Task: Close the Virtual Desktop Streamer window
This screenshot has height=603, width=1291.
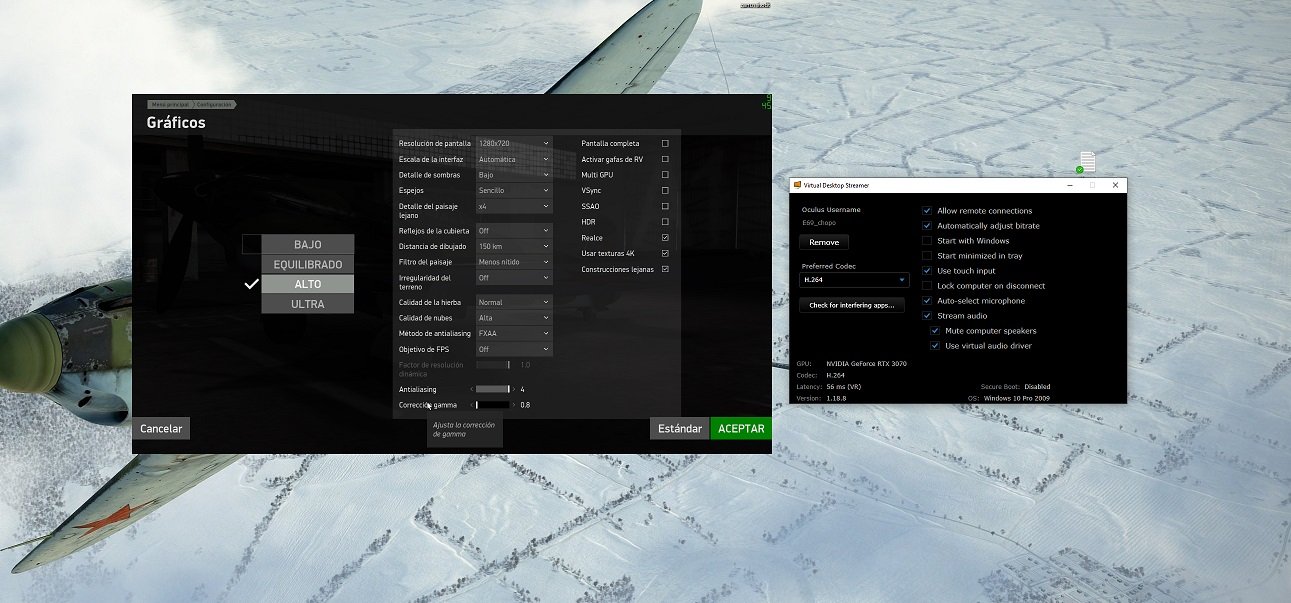Action: tap(1115, 185)
